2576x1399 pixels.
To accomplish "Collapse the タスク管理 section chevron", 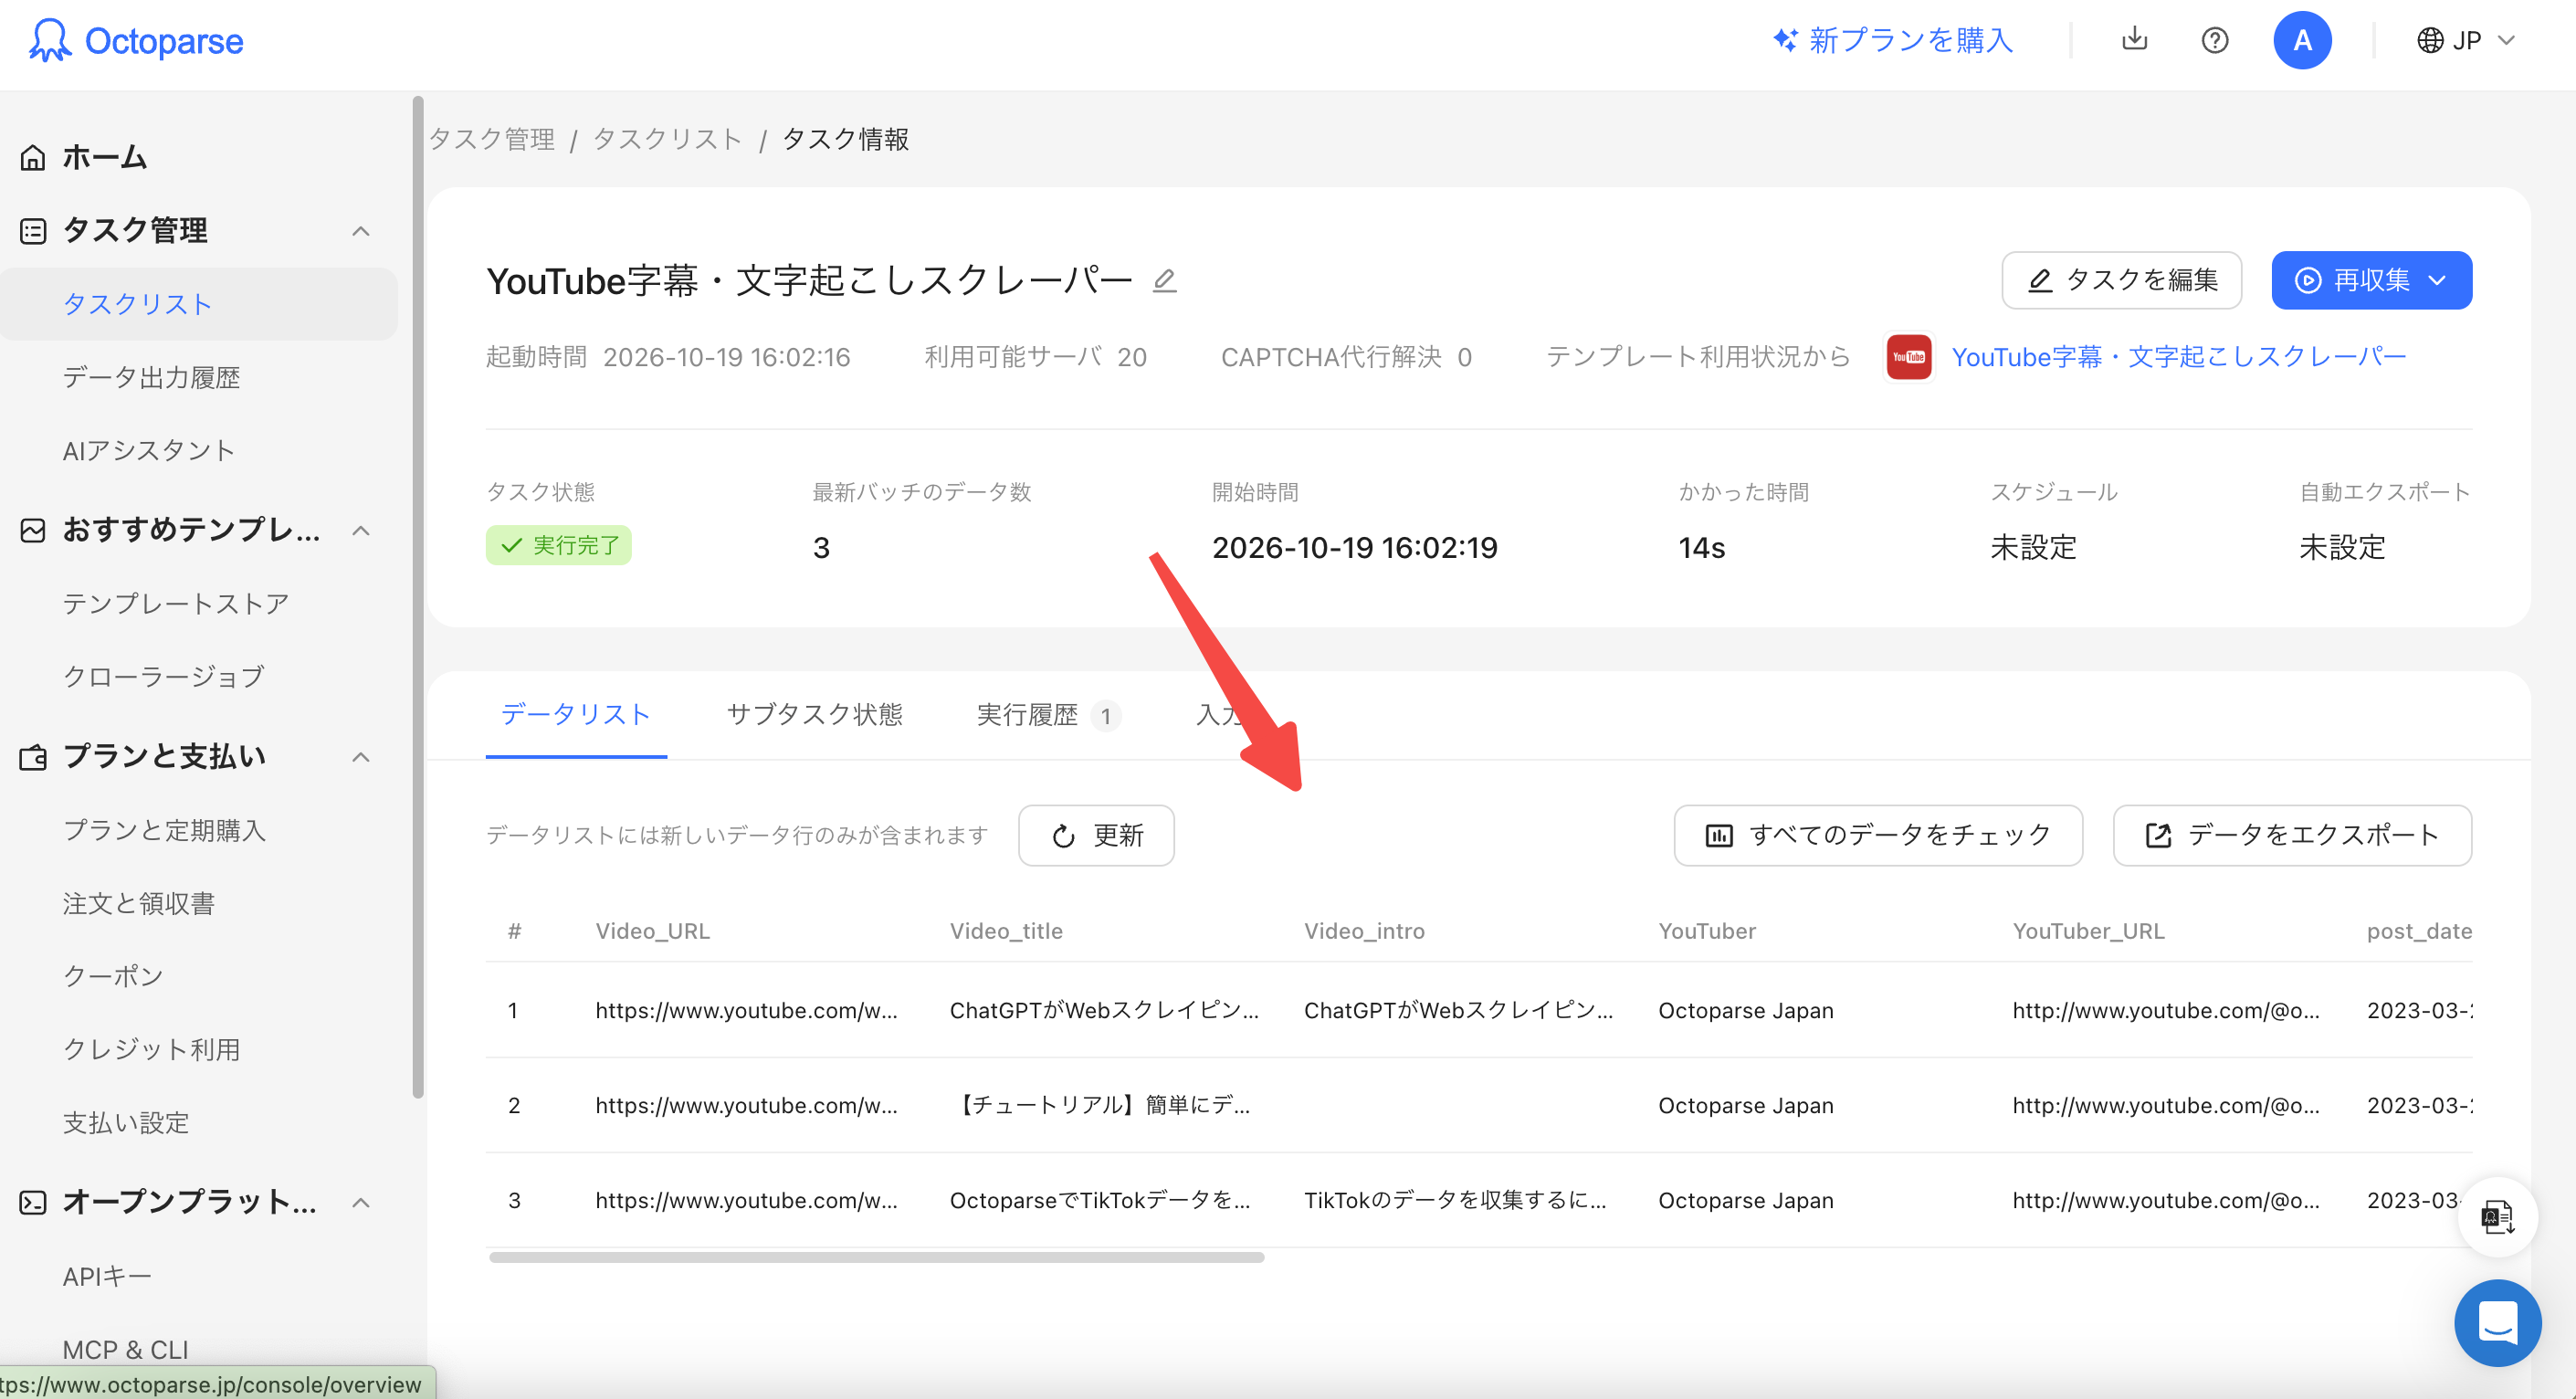I will 361,231.
